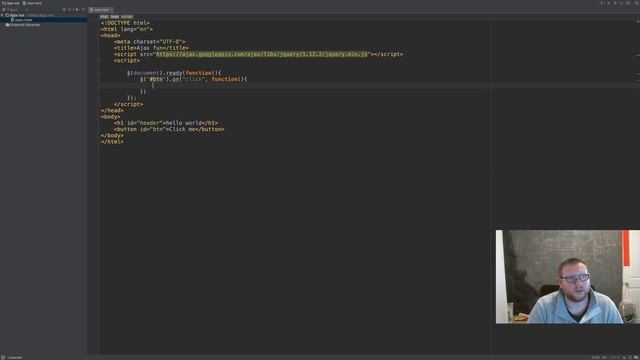Collapse the Ajax test project folder arrow
The width and height of the screenshot is (640, 360).
click(x=2, y=15)
